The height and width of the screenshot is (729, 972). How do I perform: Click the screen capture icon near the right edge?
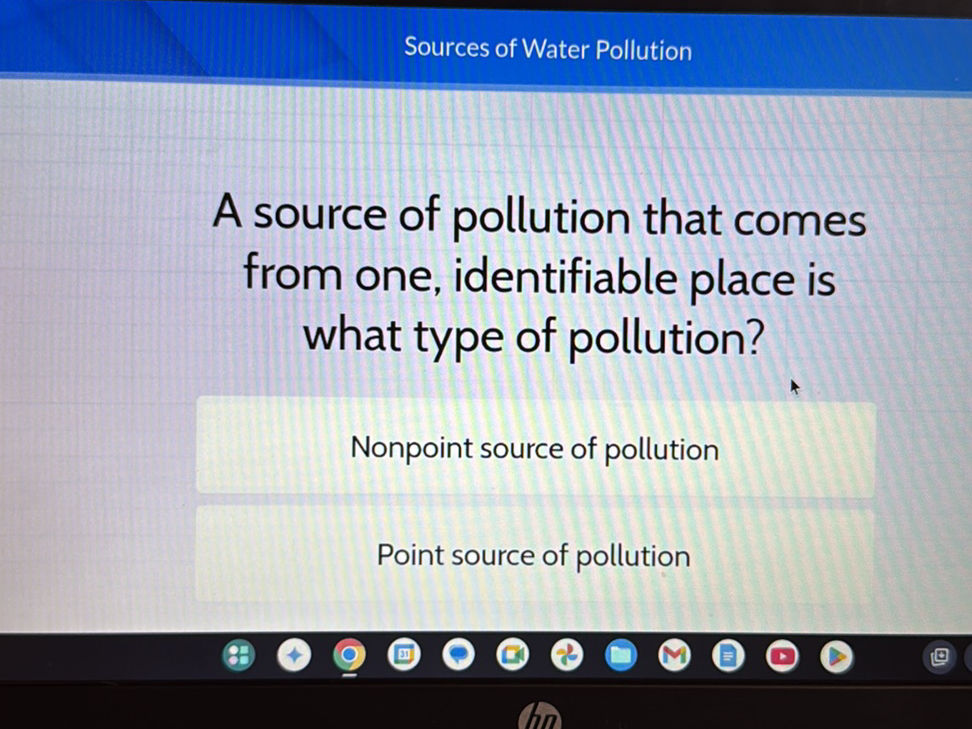[x=940, y=657]
